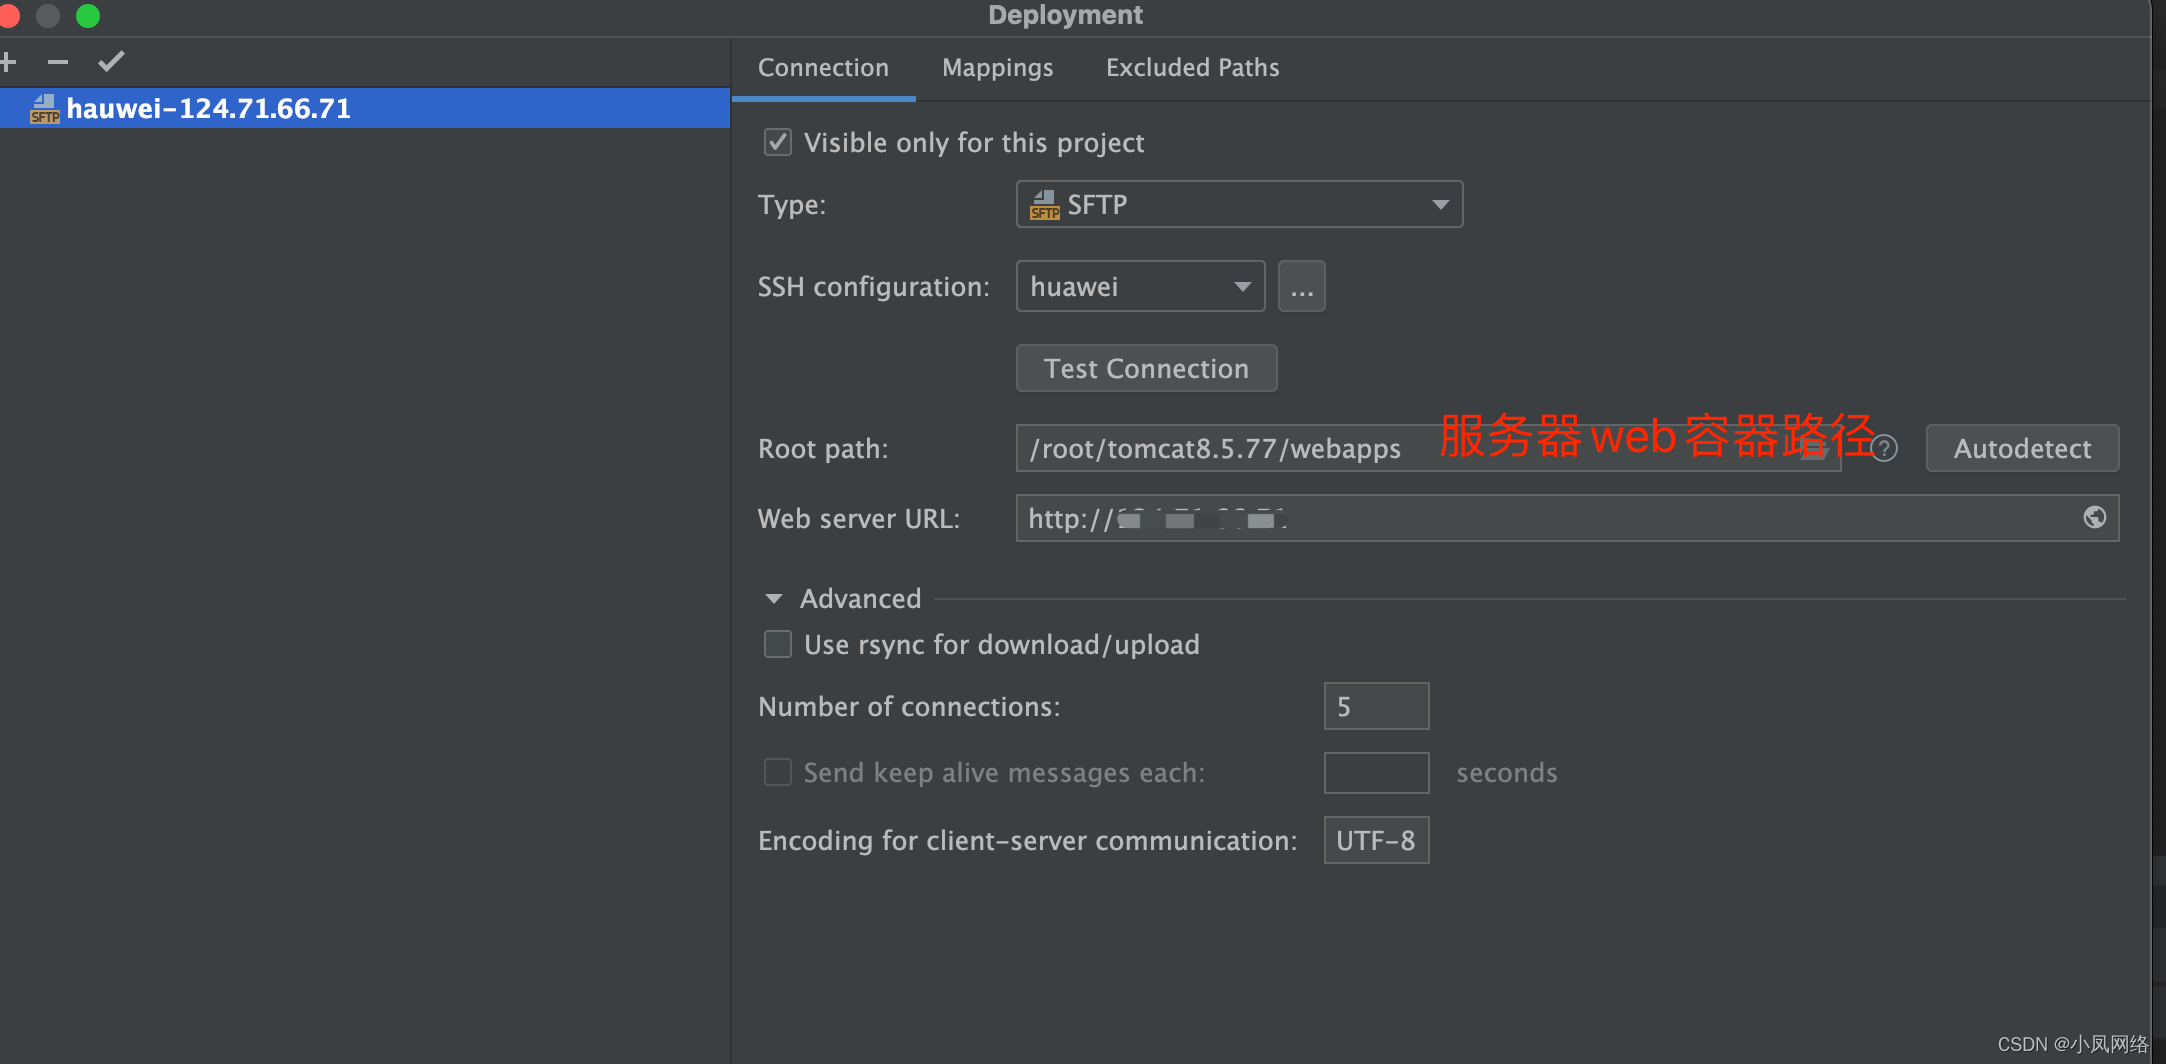
Task: Click the SFTP icon beside hauwei-124.71.66.71
Action: click(x=44, y=108)
